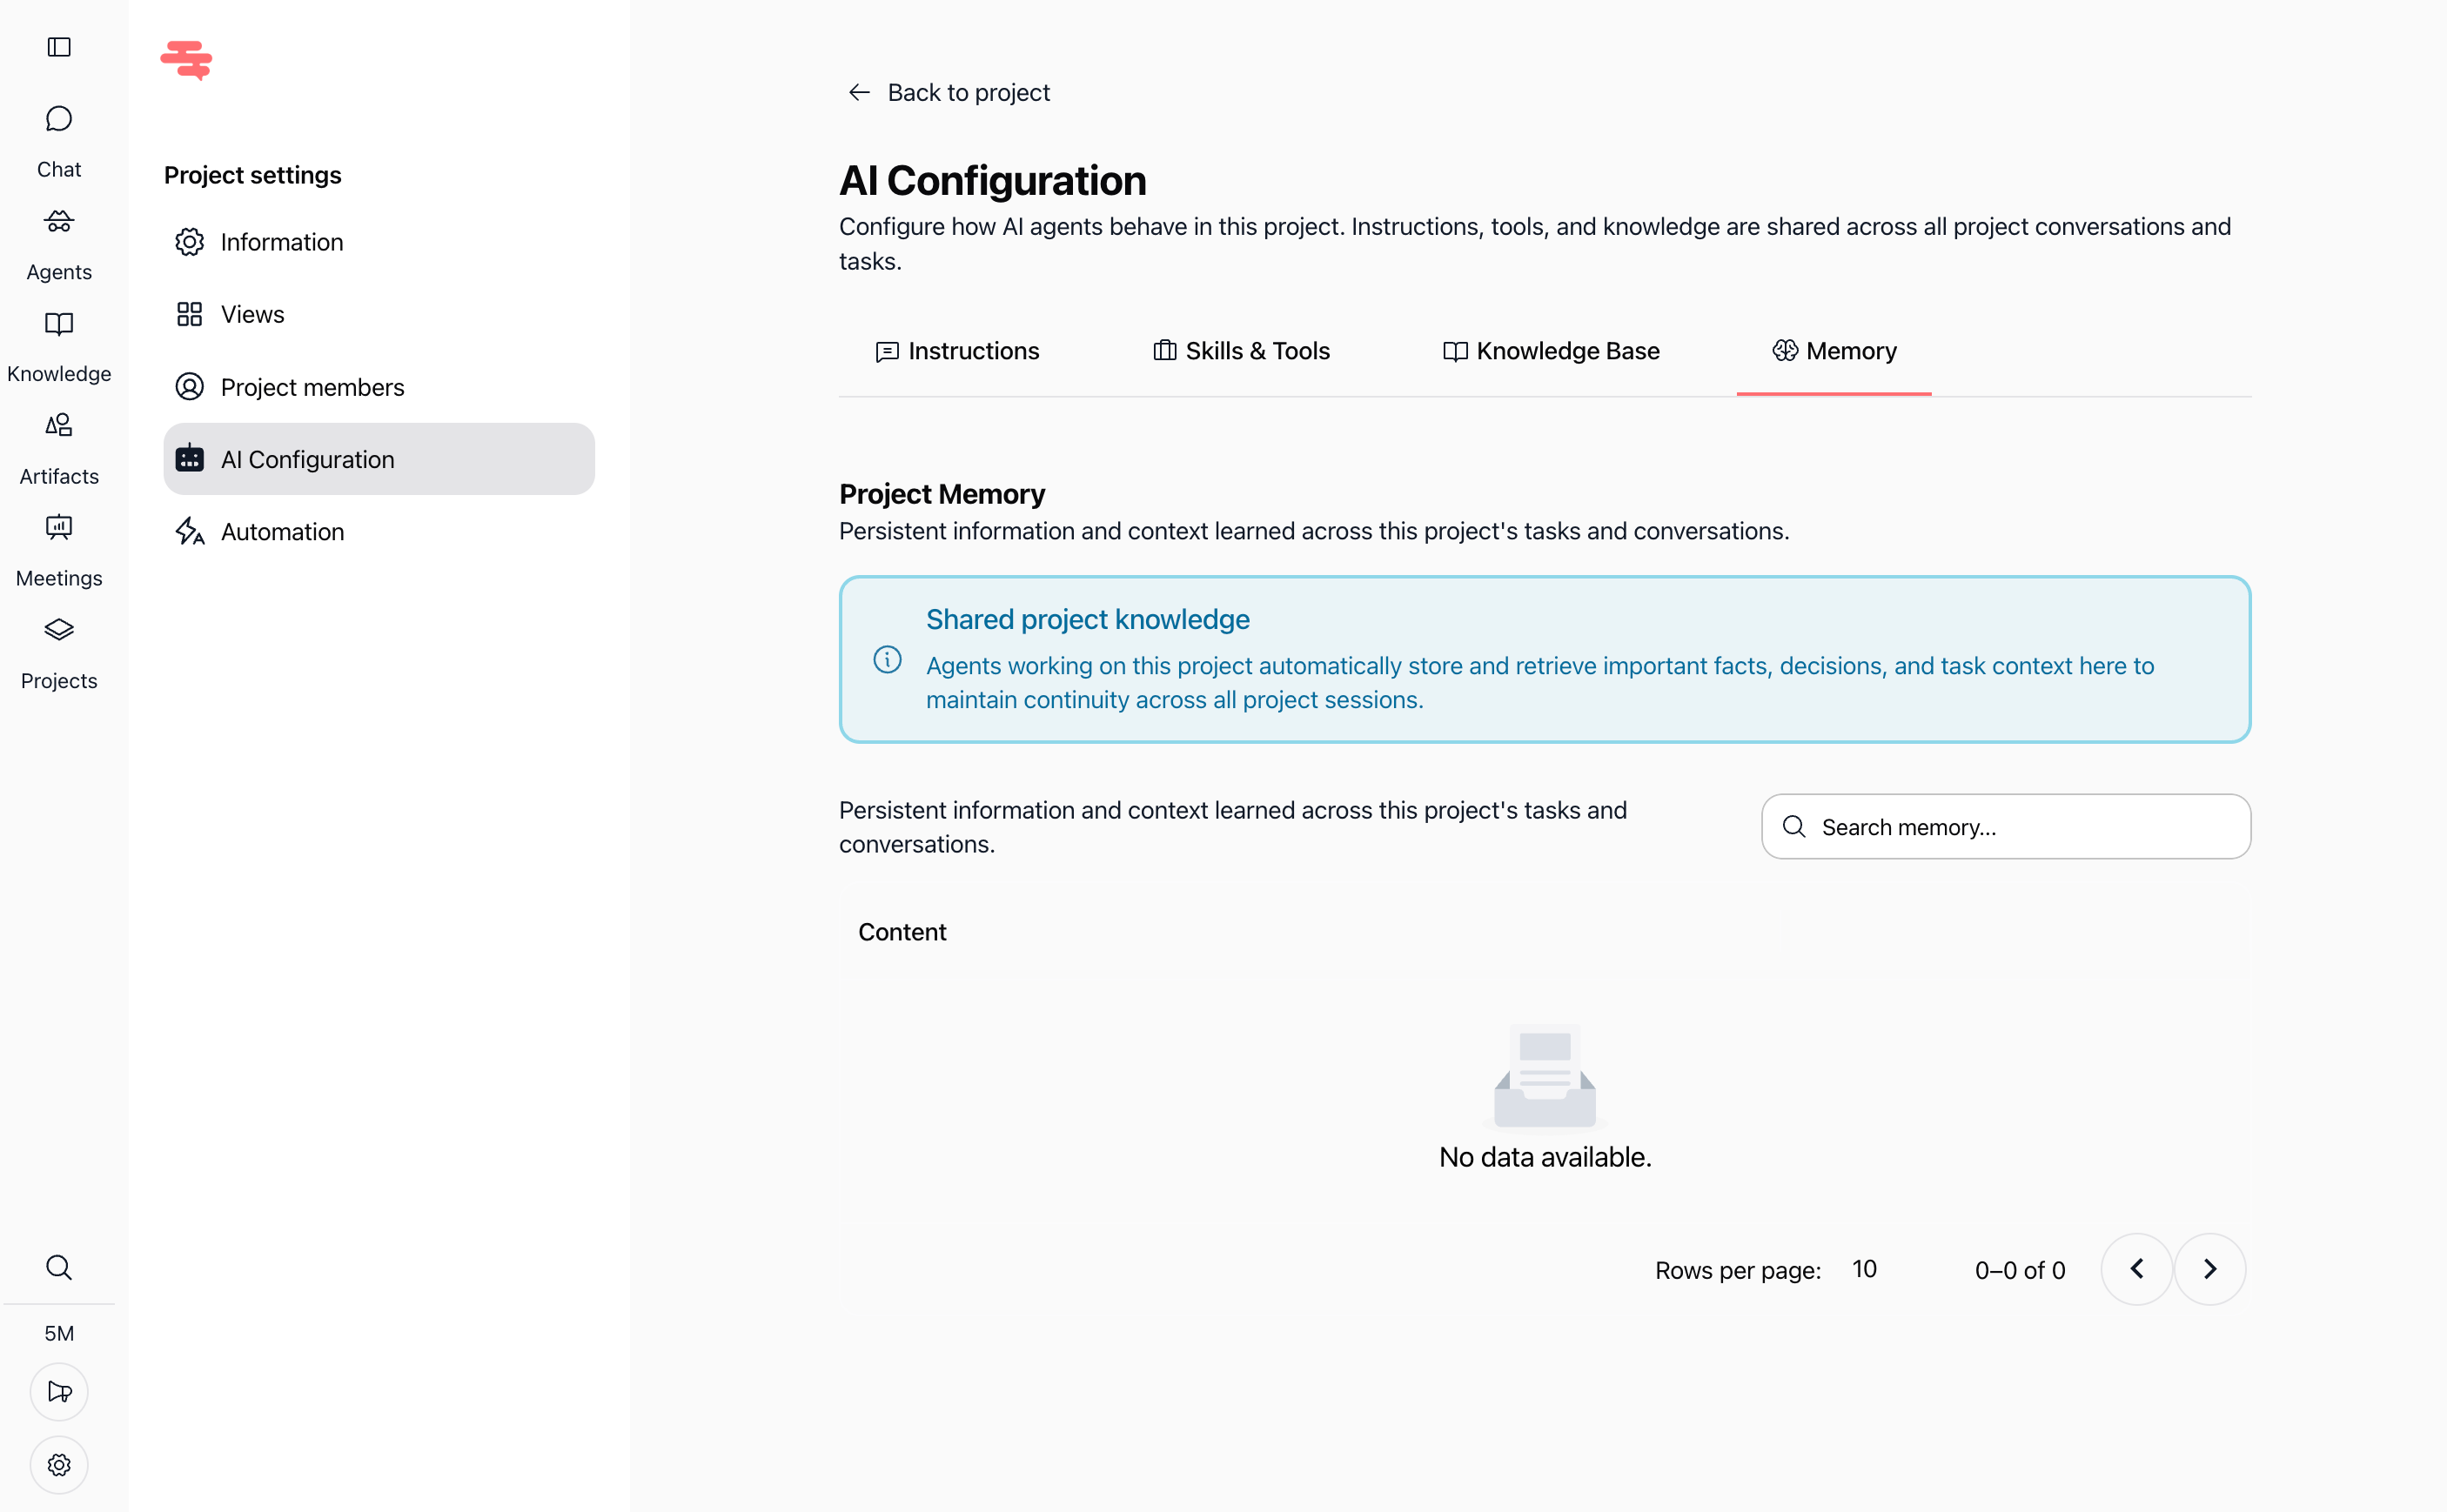
Task: Open the Artifacts section
Action: click(x=59, y=448)
